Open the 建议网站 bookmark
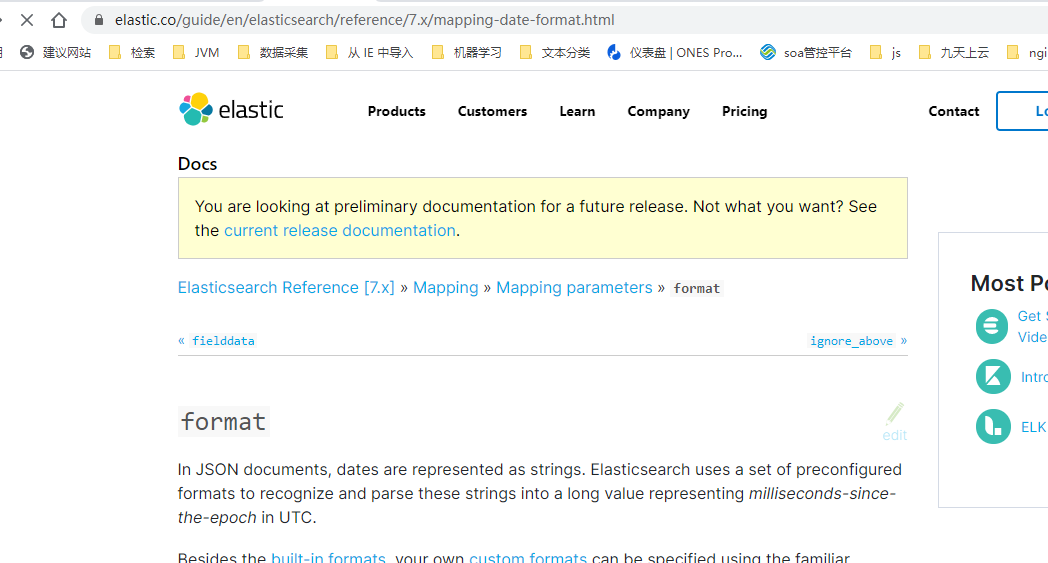 click(x=55, y=52)
